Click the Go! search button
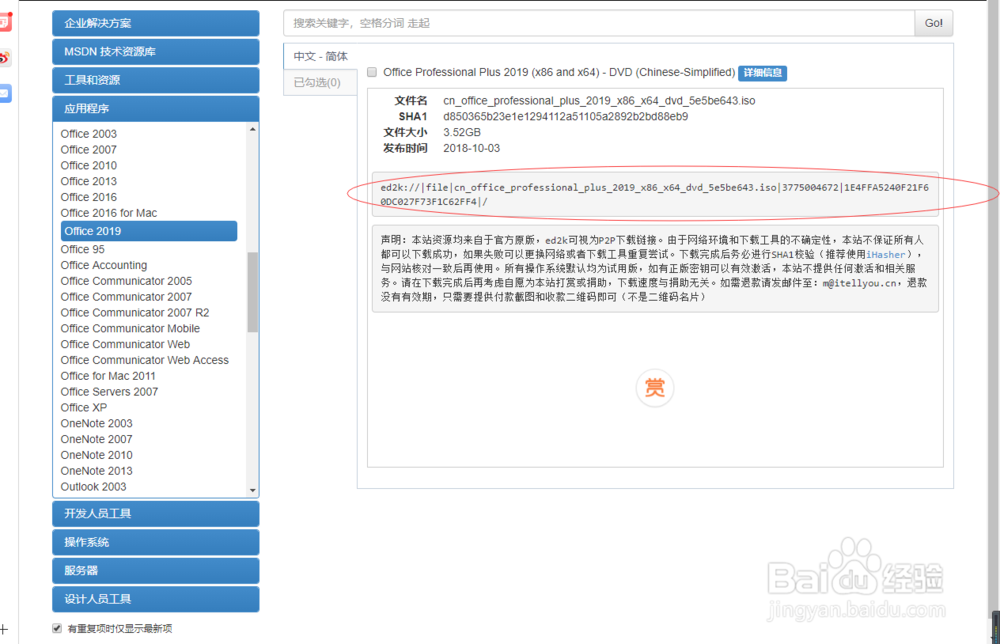The height and width of the screenshot is (644, 1000). tap(934, 23)
